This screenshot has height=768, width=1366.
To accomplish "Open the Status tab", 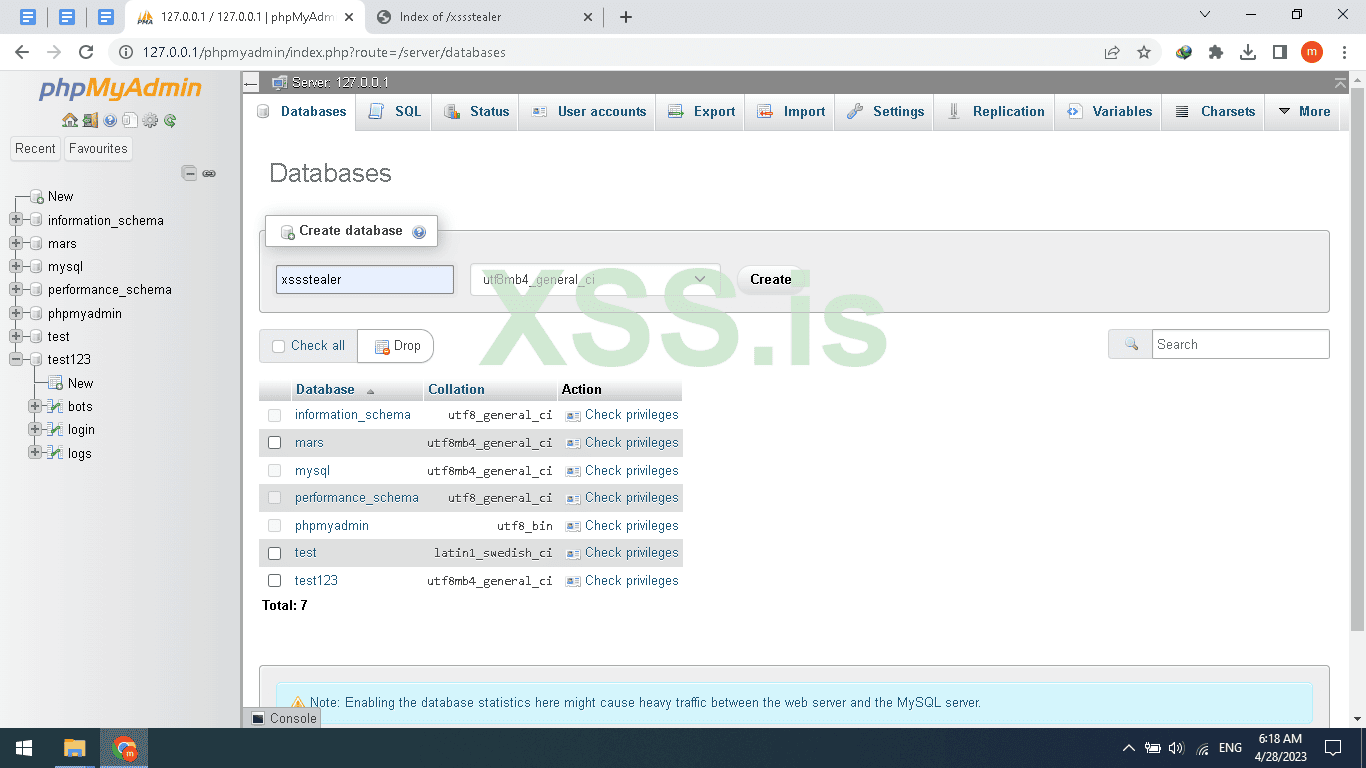I will 477,112.
